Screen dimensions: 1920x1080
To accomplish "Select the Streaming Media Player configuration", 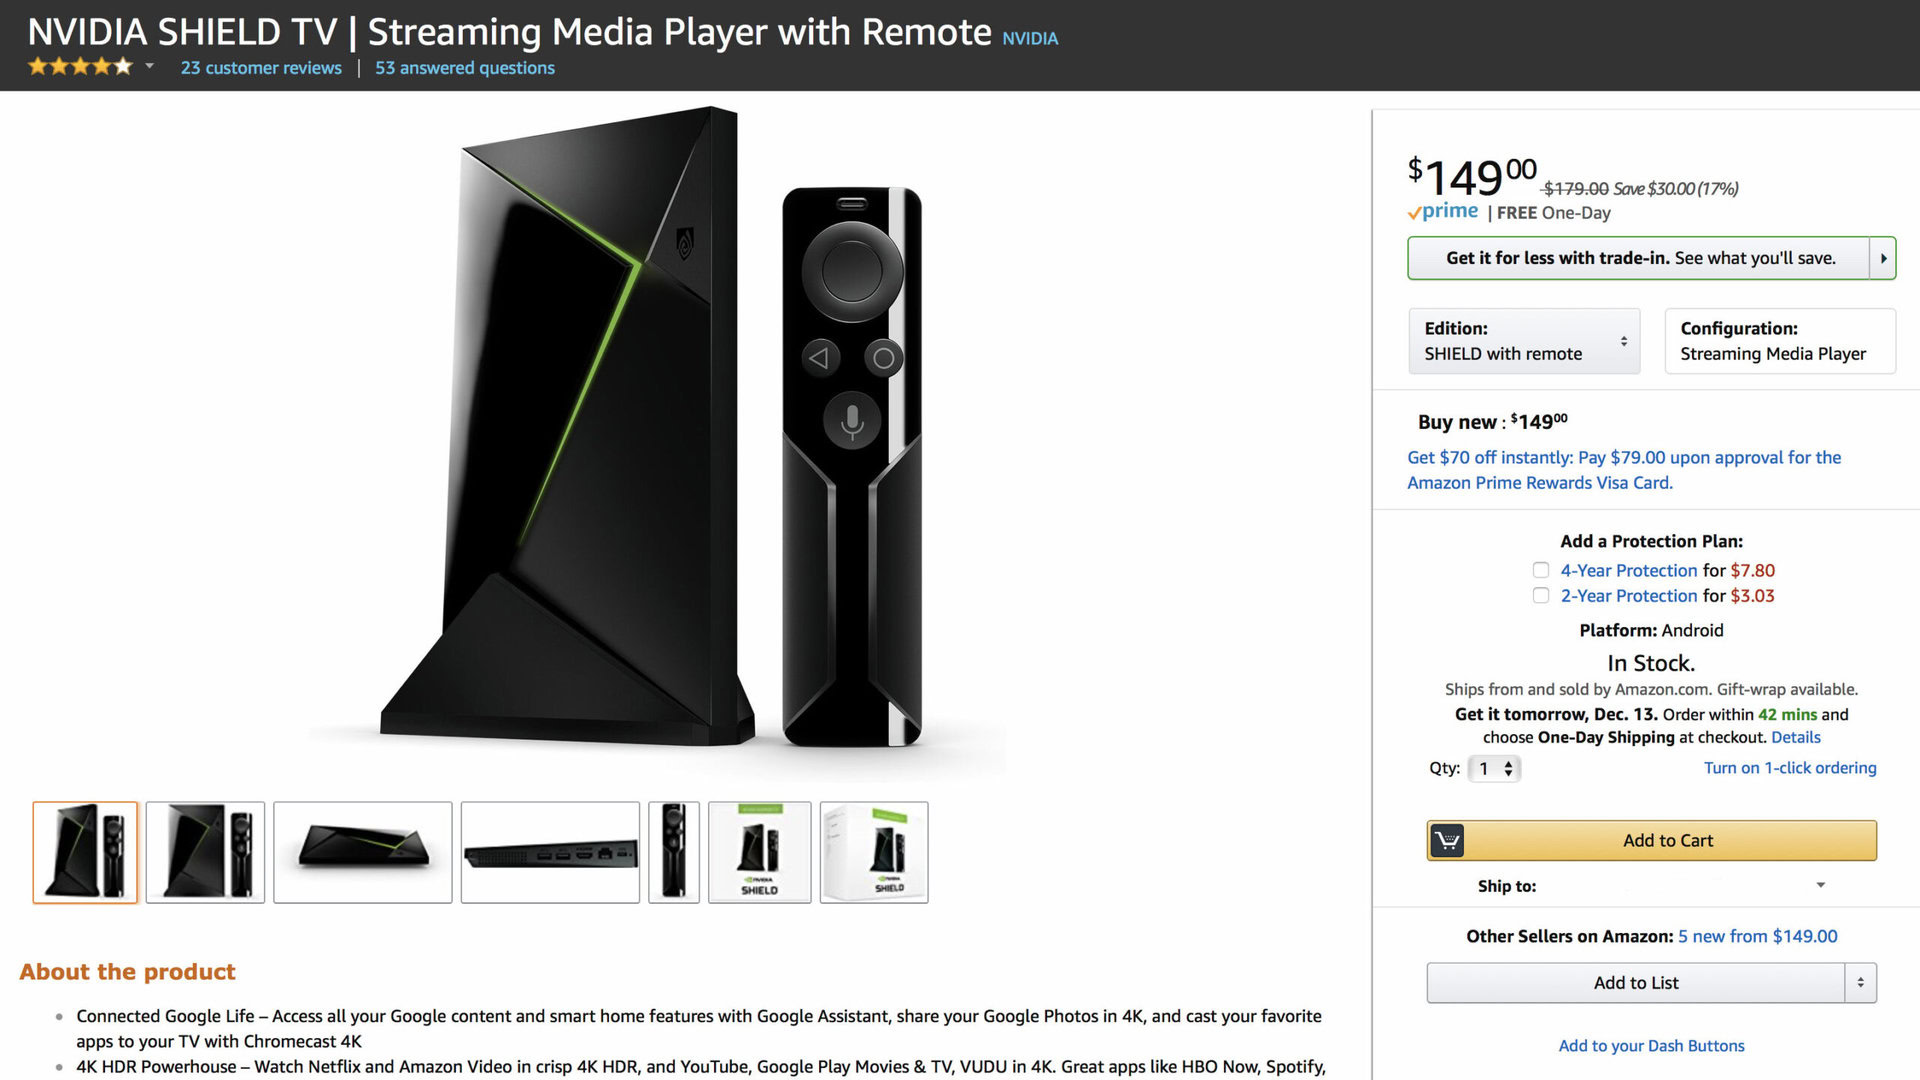I will (x=1779, y=341).
